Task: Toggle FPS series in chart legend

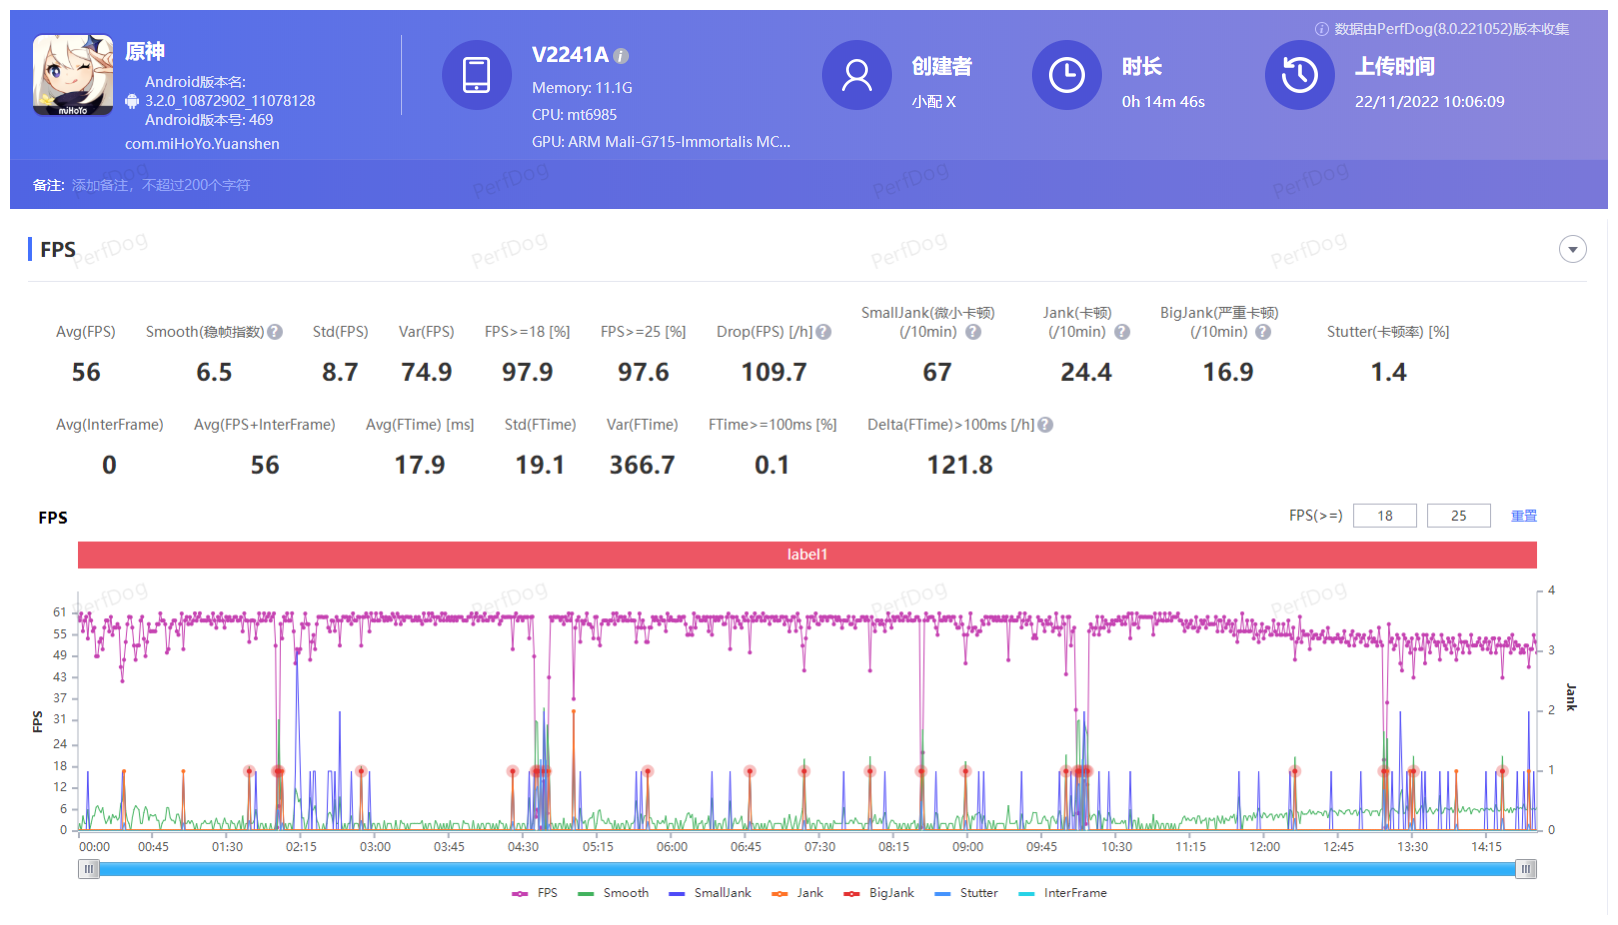Action: (535, 893)
